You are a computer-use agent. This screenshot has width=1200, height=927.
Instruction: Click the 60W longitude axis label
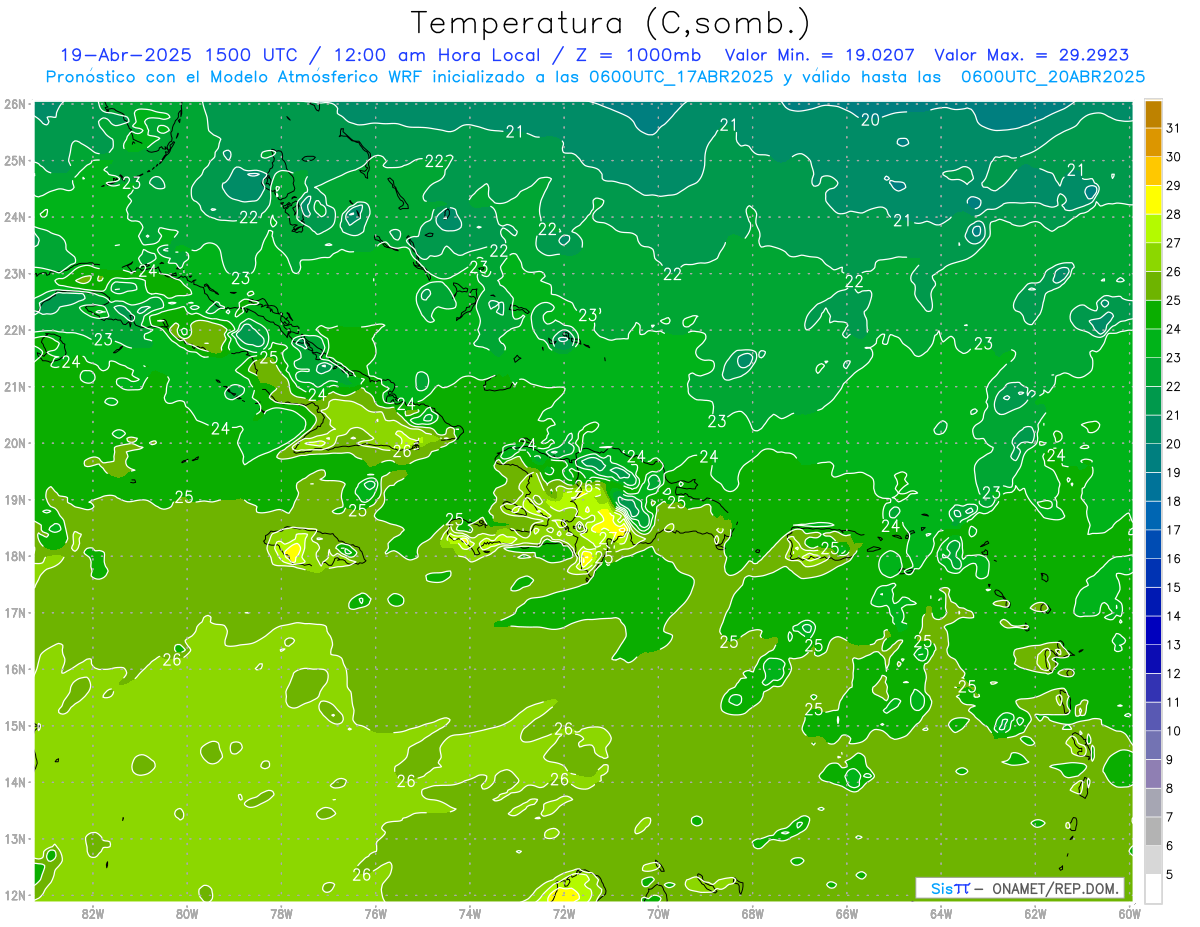[x=1130, y=913]
